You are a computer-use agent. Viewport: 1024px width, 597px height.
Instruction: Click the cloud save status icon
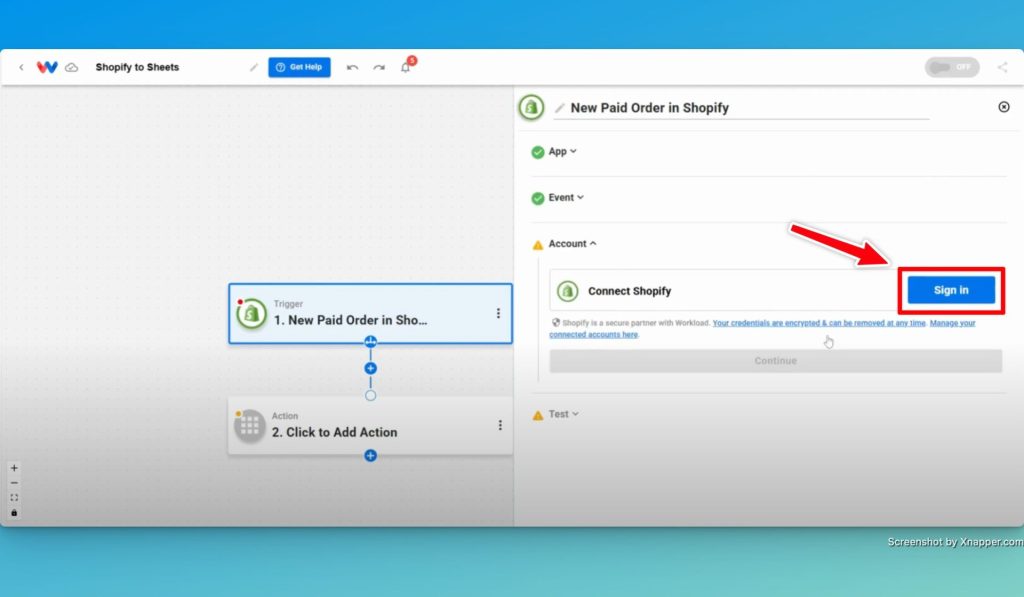pos(72,67)
